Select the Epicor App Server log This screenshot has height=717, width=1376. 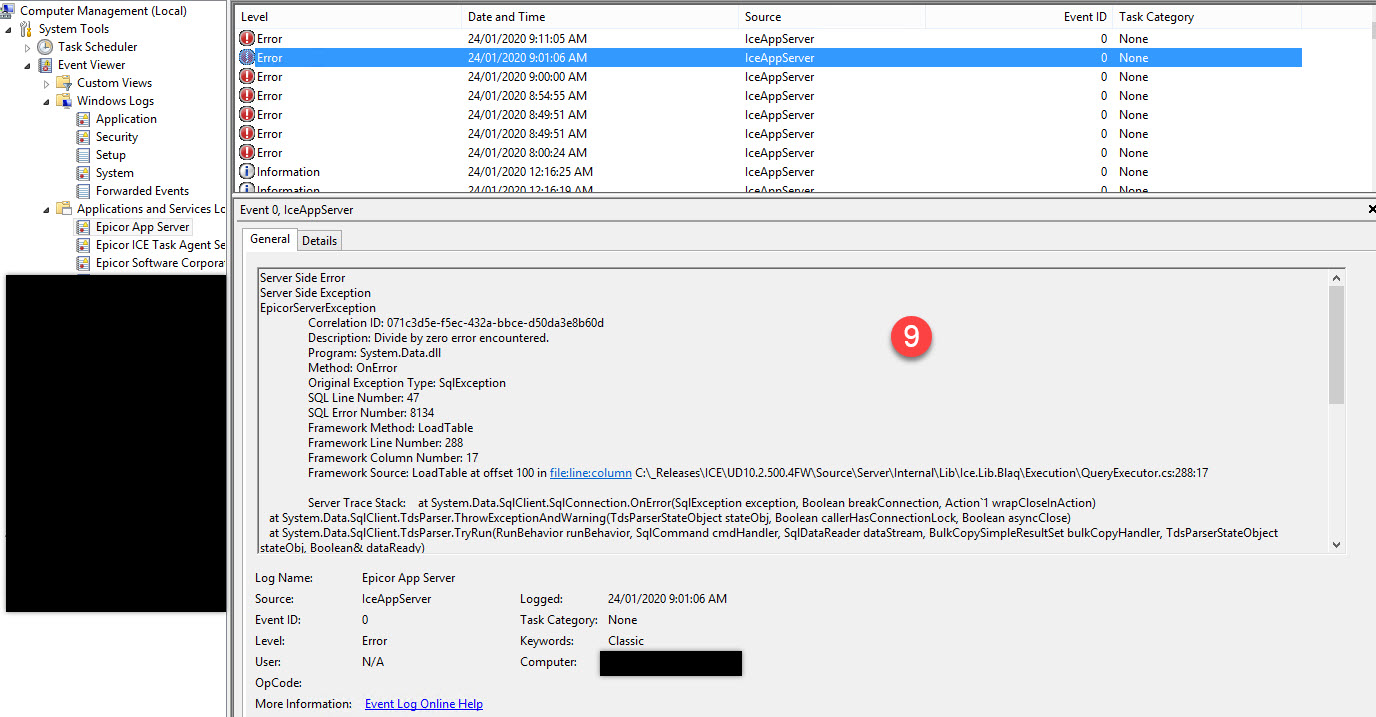coord(133,227)
